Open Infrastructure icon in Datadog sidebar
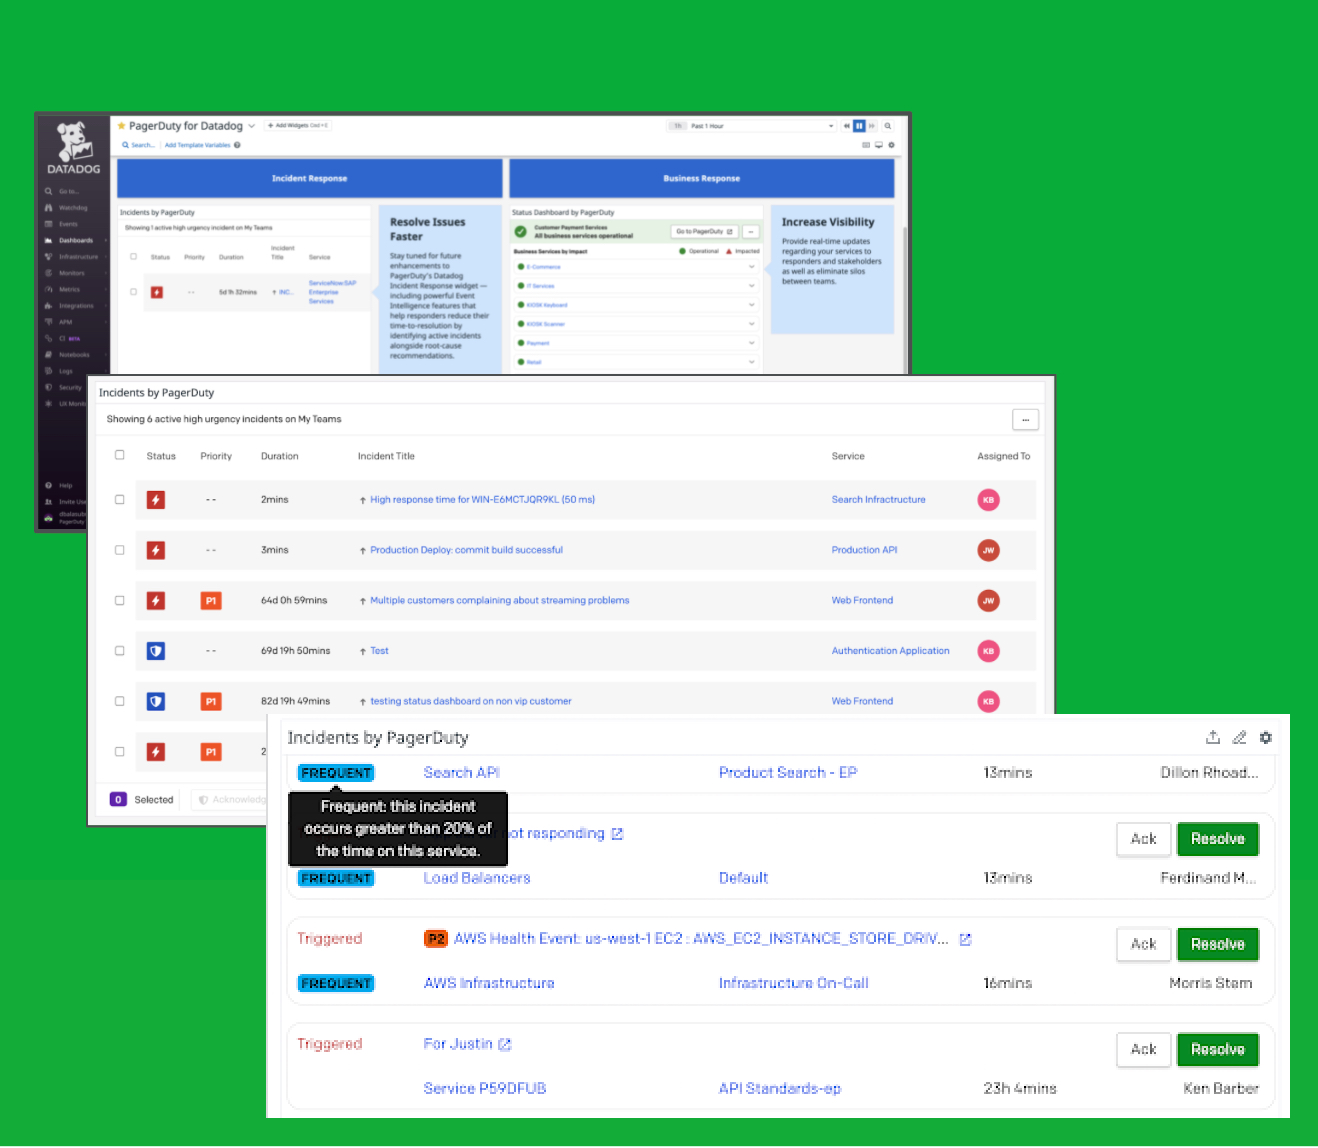The image size is (1318, 1148). (48, 257)
